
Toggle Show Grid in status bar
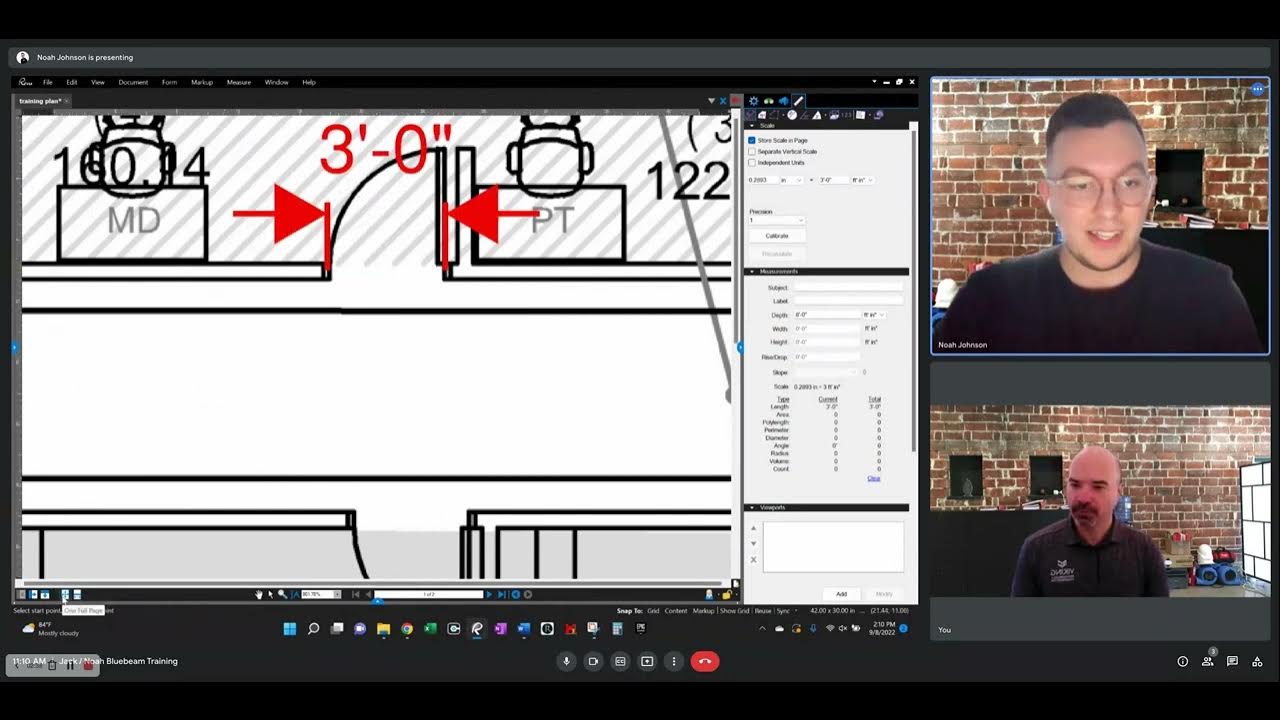click(735, 611)
